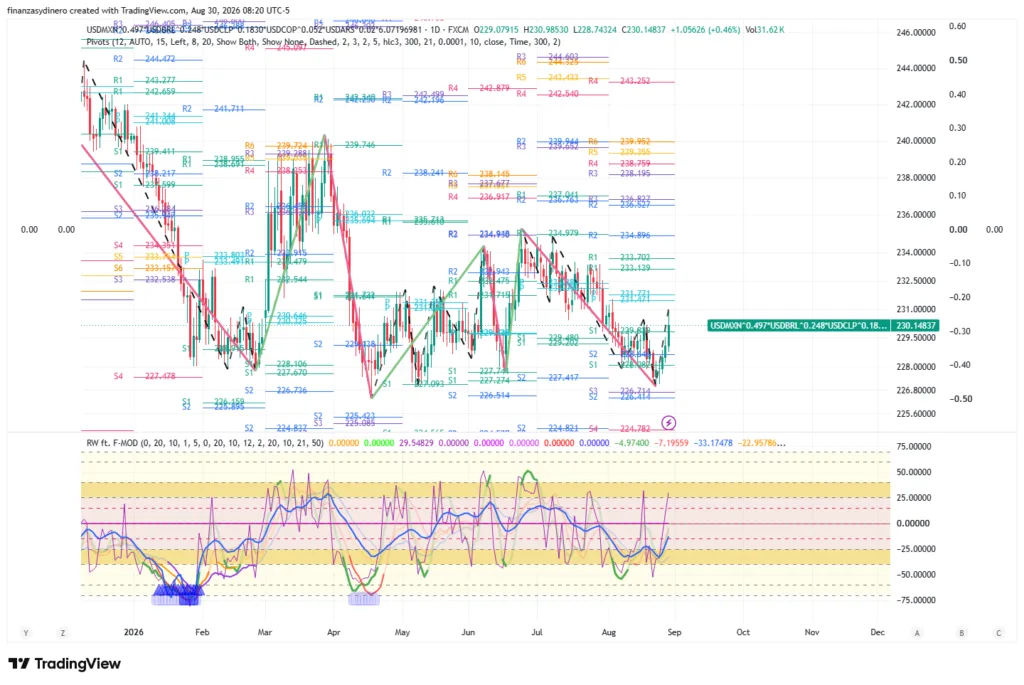Click 244.00000 on the price axis
The width and height of the screenshot is (1024, 685).
(x=916, y=68)
